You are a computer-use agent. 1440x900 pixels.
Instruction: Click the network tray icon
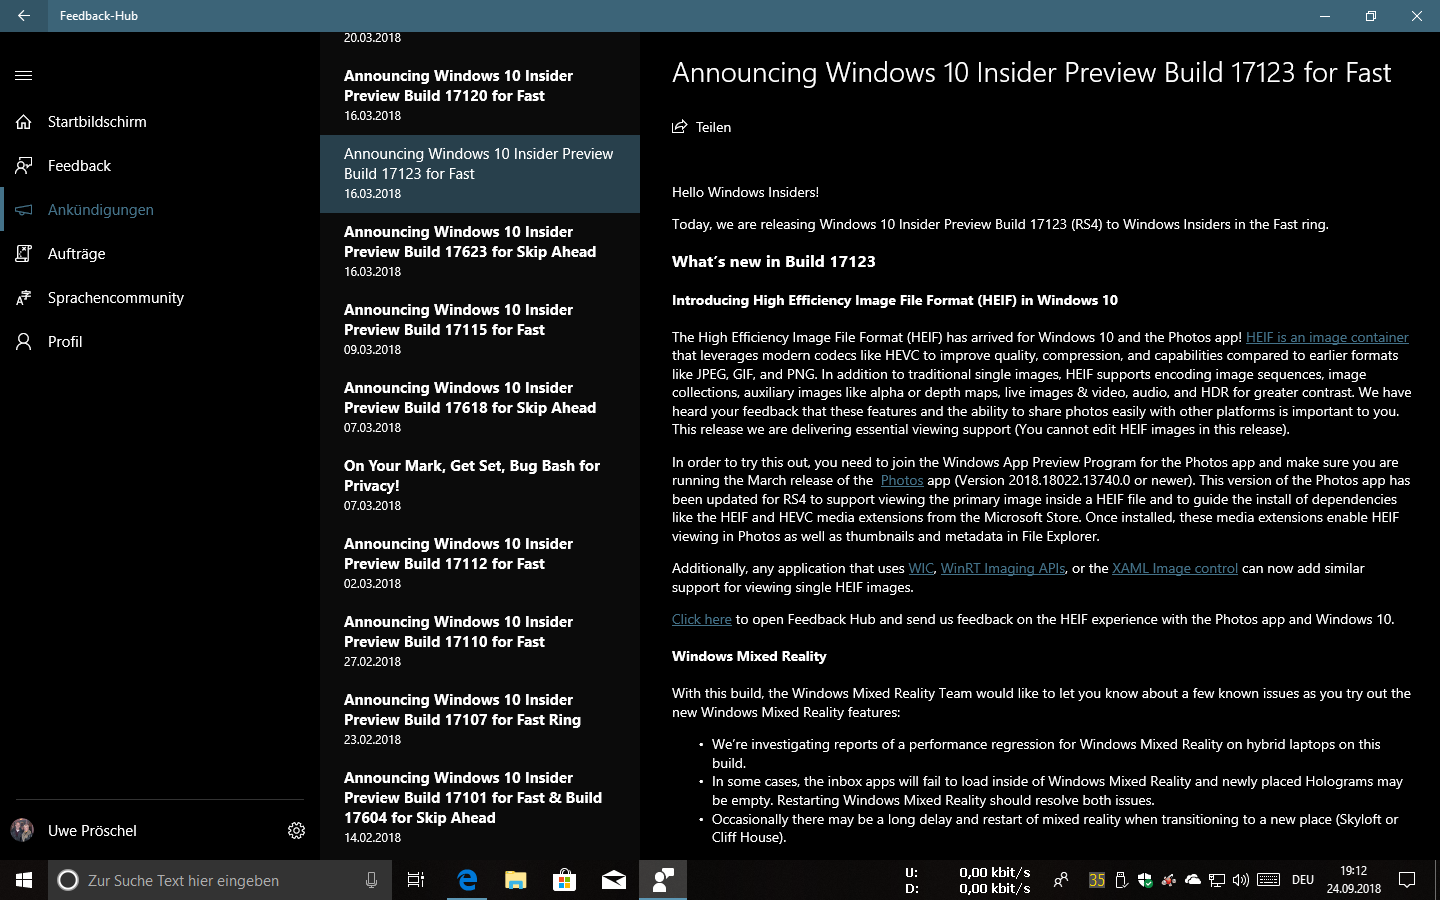point(1217,880)
